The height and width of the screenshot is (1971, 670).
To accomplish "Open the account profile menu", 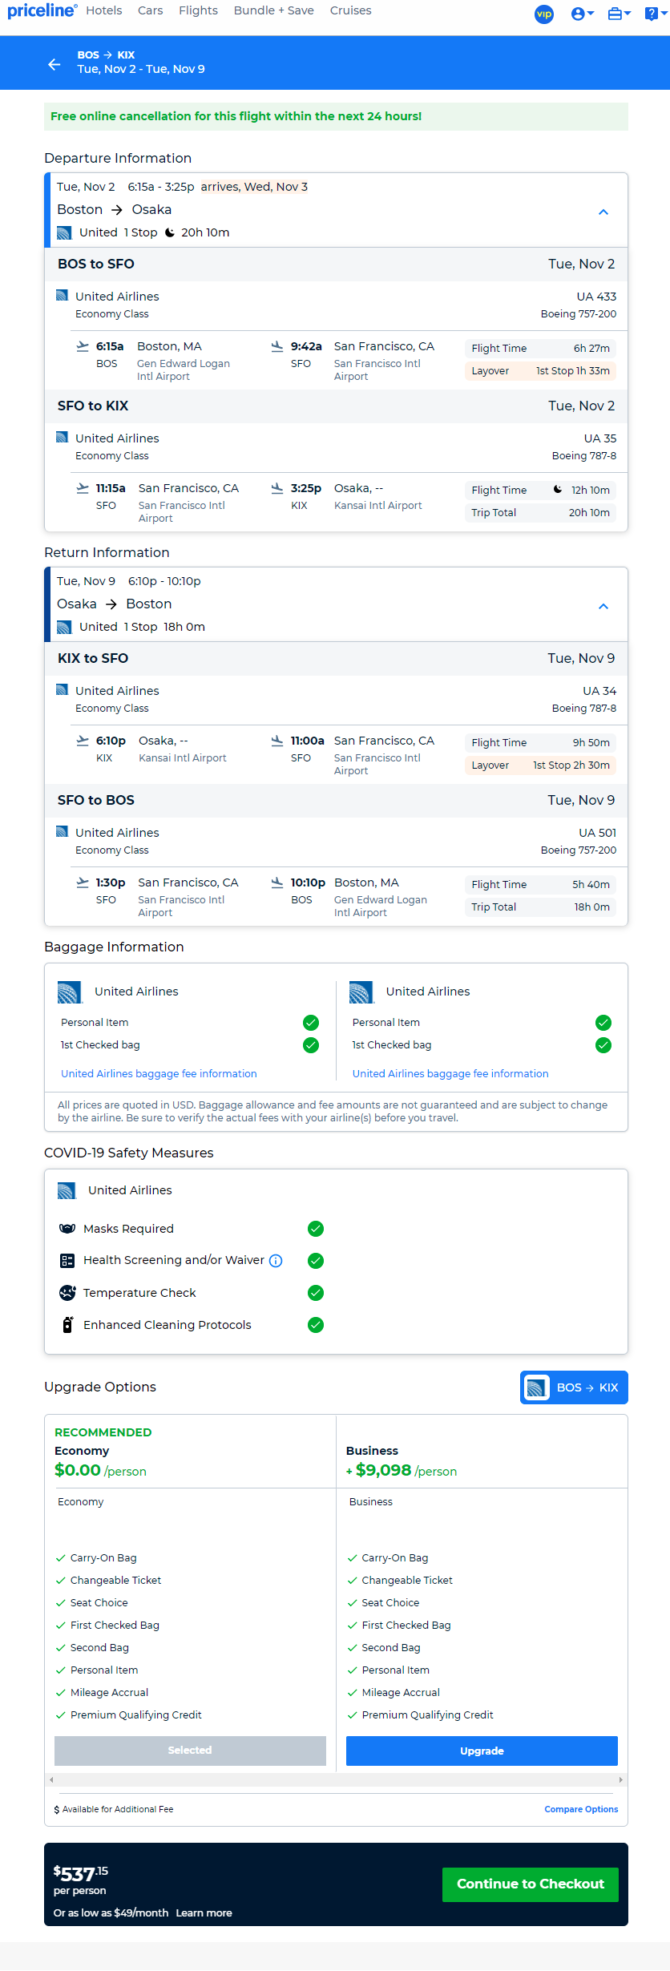I will (581, 14).
